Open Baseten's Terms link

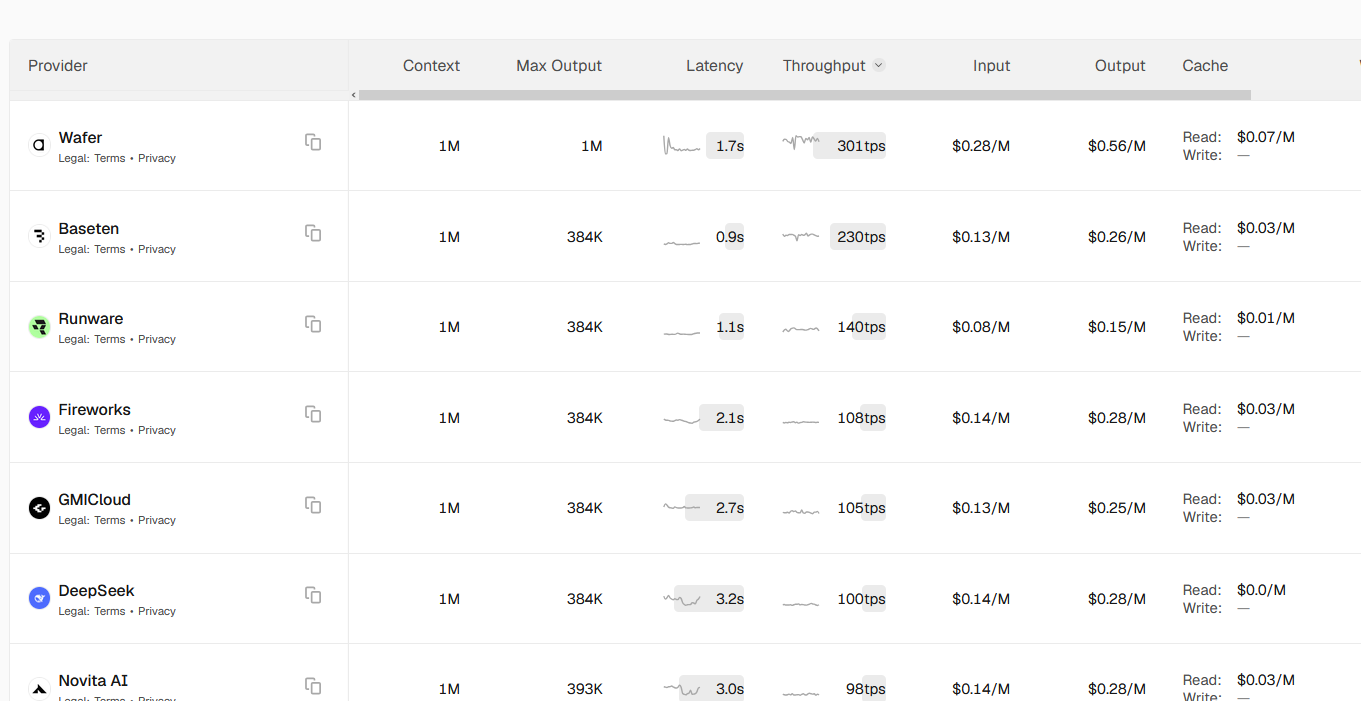(110, 249)
